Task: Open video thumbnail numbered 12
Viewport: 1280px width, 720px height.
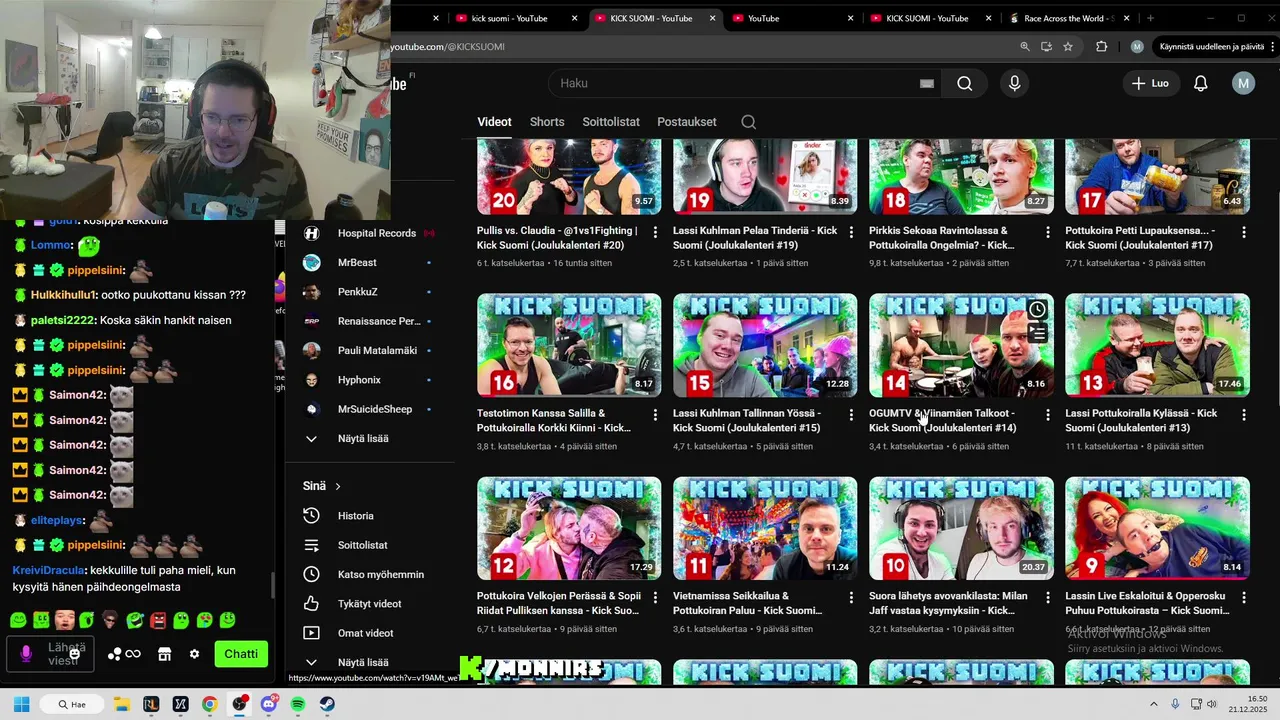Action: tap(569, 528)
